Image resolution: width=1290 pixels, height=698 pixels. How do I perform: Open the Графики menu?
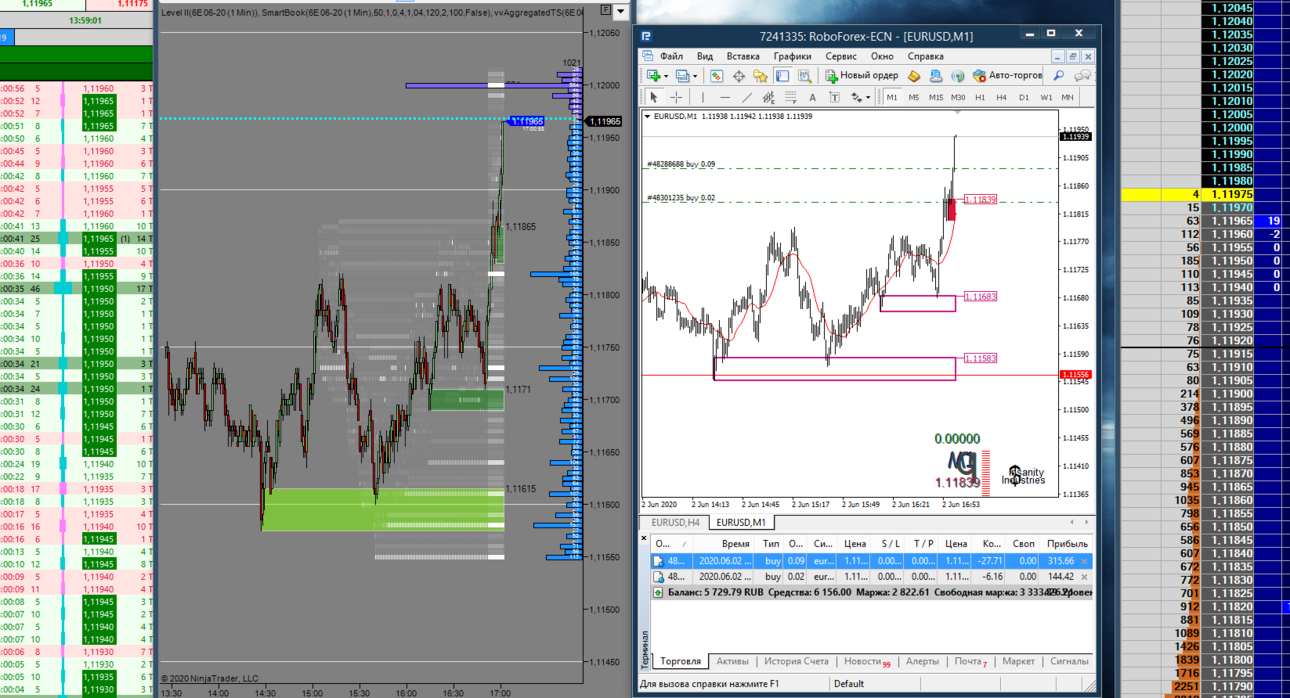coord(792,56)
